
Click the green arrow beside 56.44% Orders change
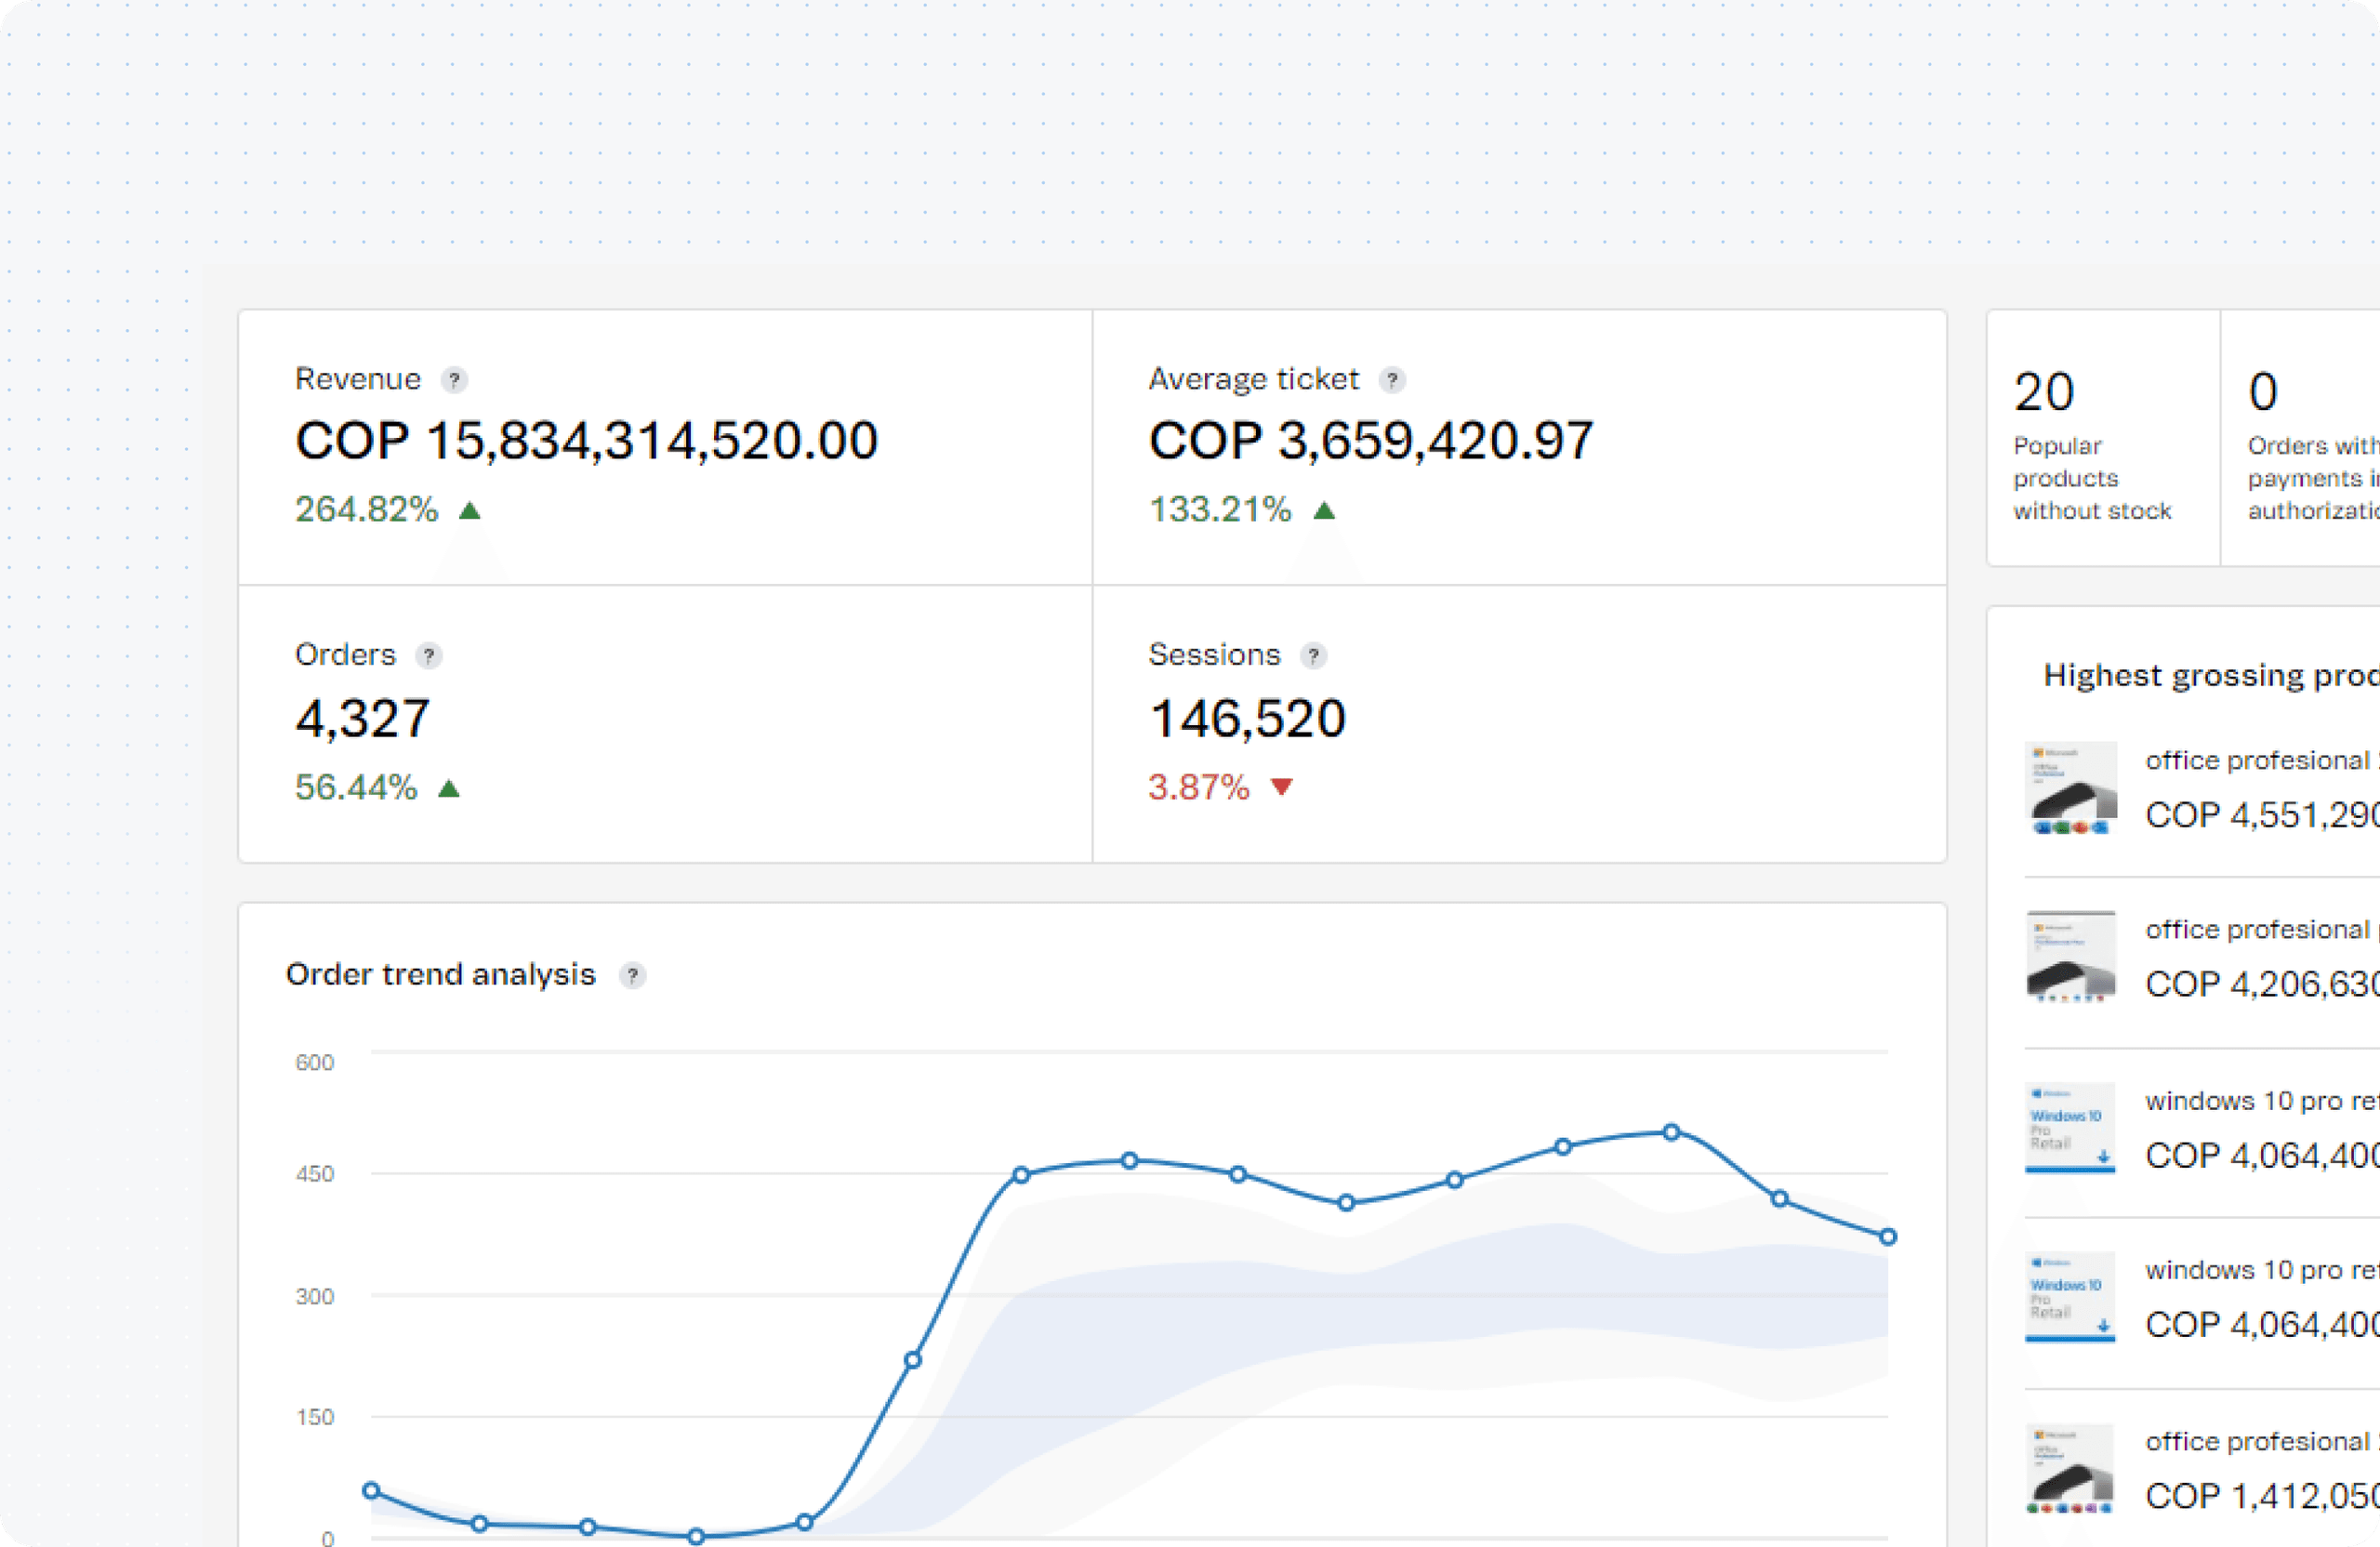(x=449, y=787)
